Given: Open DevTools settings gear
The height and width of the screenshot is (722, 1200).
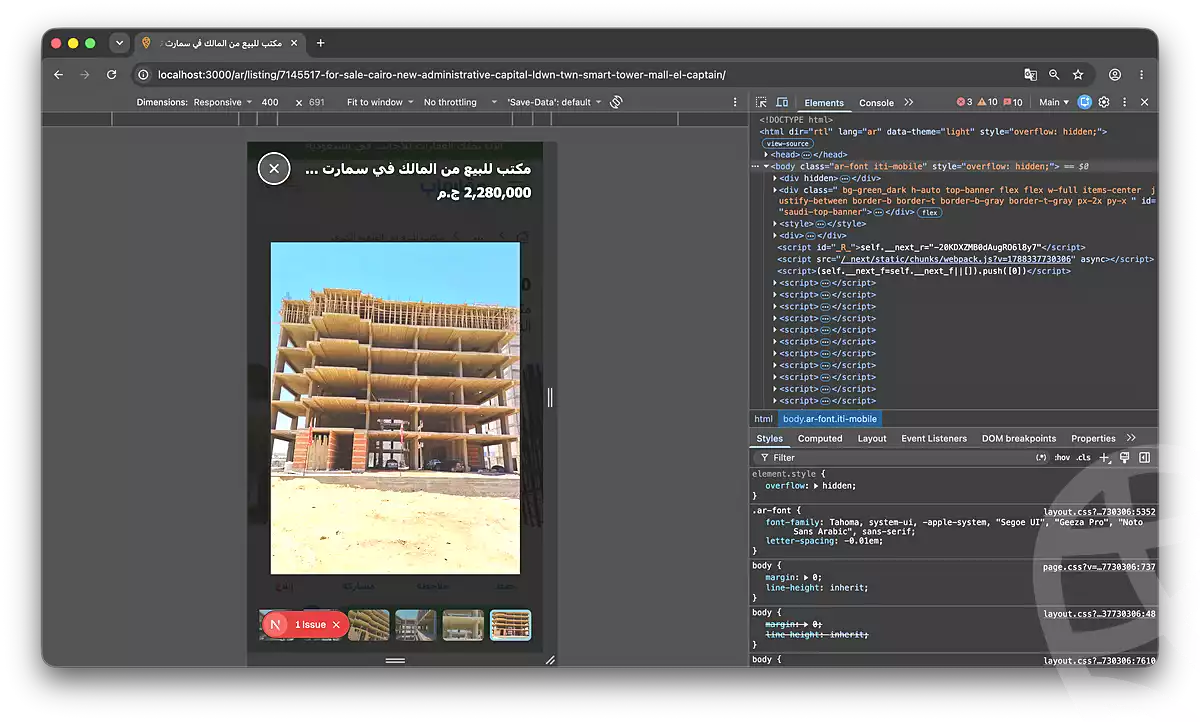Looking at the screenshot, I should [1104, 102].
